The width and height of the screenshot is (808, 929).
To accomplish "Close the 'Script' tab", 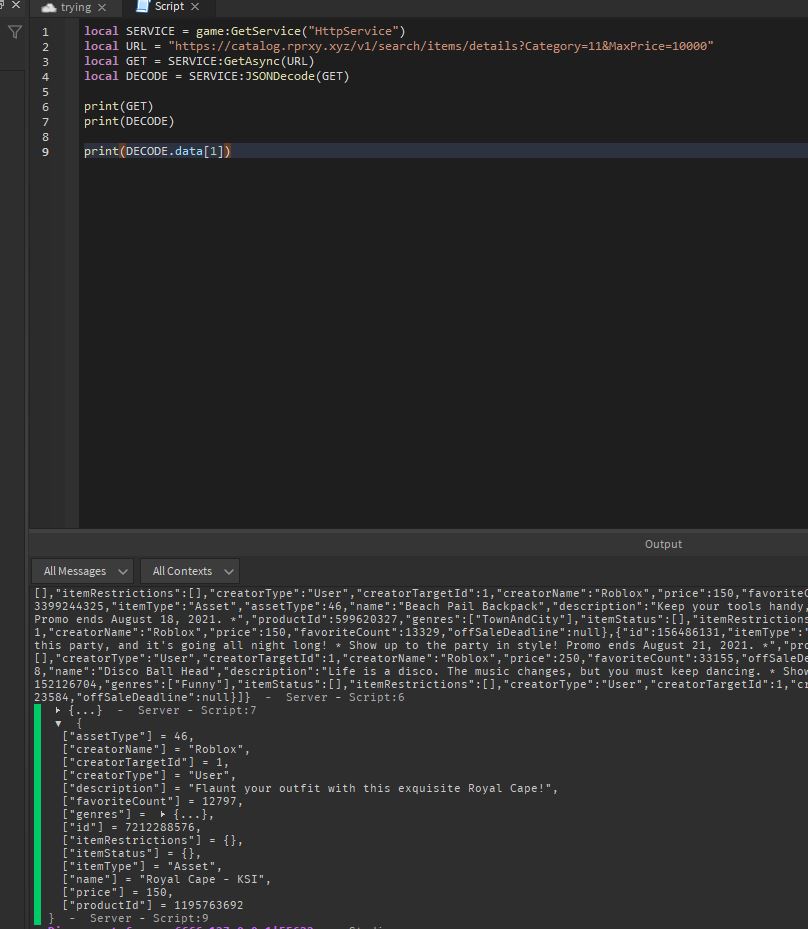I will [195, 7].
